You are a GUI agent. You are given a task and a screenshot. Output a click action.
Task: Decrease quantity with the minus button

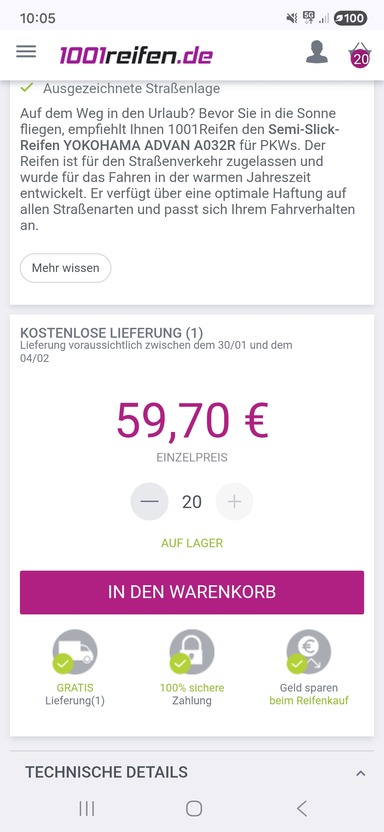150,501
